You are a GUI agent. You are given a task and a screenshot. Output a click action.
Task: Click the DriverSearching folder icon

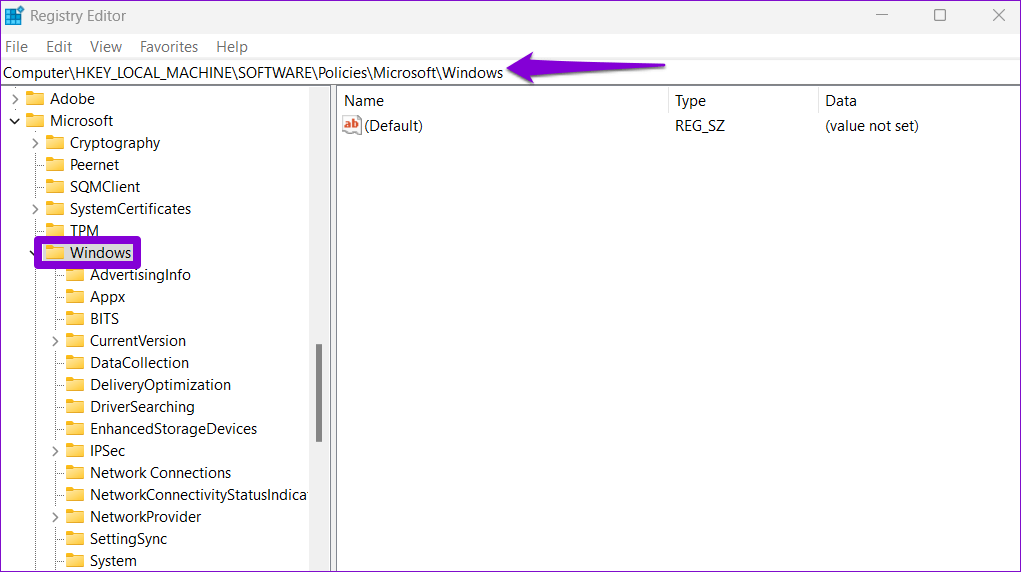(x=75, y=407)
